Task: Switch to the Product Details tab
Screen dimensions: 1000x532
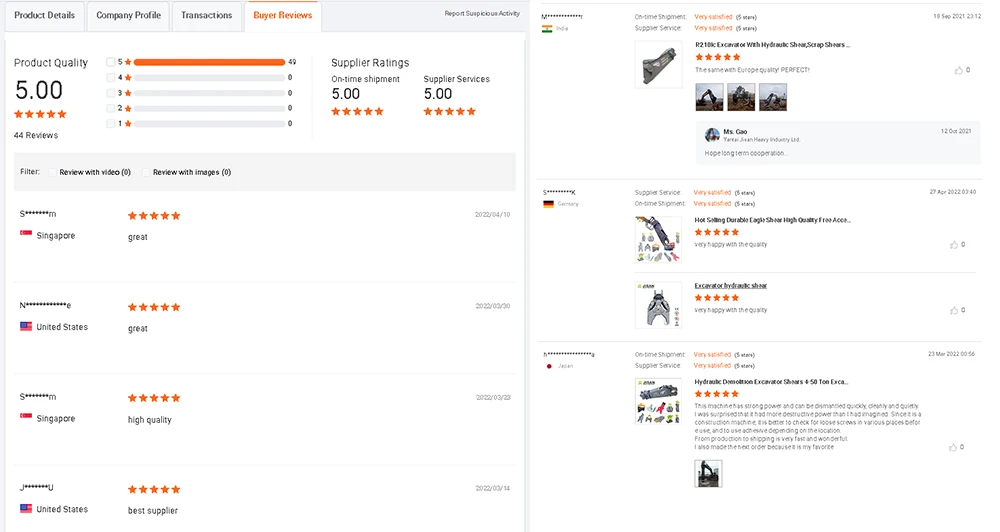Action: pos(44,15)
